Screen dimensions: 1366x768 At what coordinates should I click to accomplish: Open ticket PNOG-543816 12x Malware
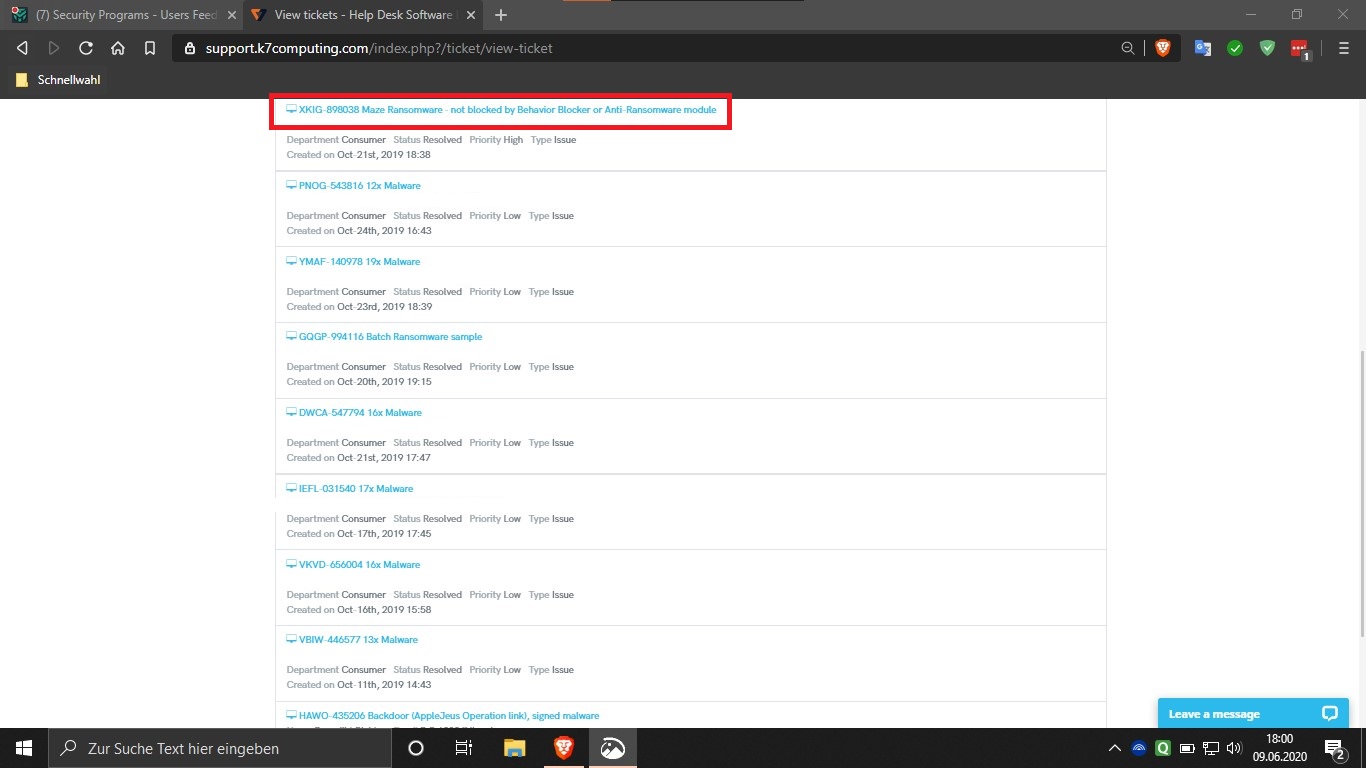pos(359,186)
